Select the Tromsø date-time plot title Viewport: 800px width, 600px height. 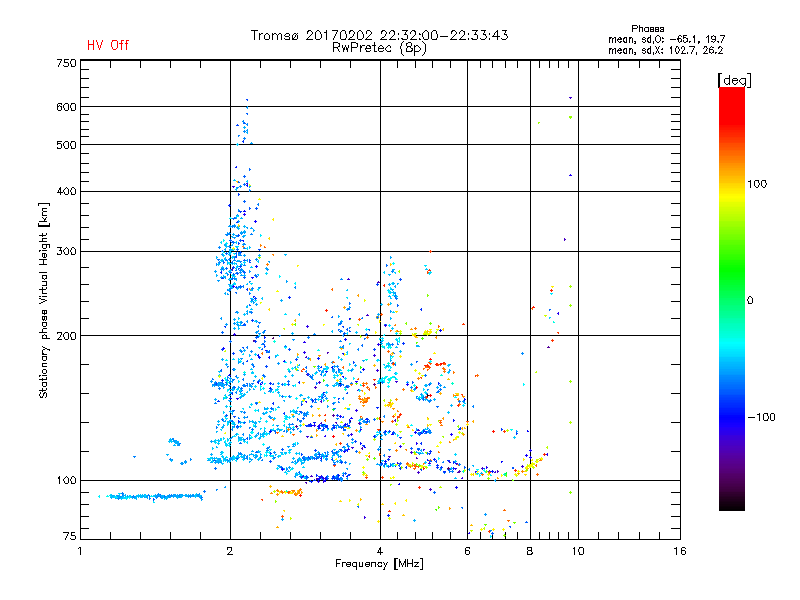coord(379,35)
